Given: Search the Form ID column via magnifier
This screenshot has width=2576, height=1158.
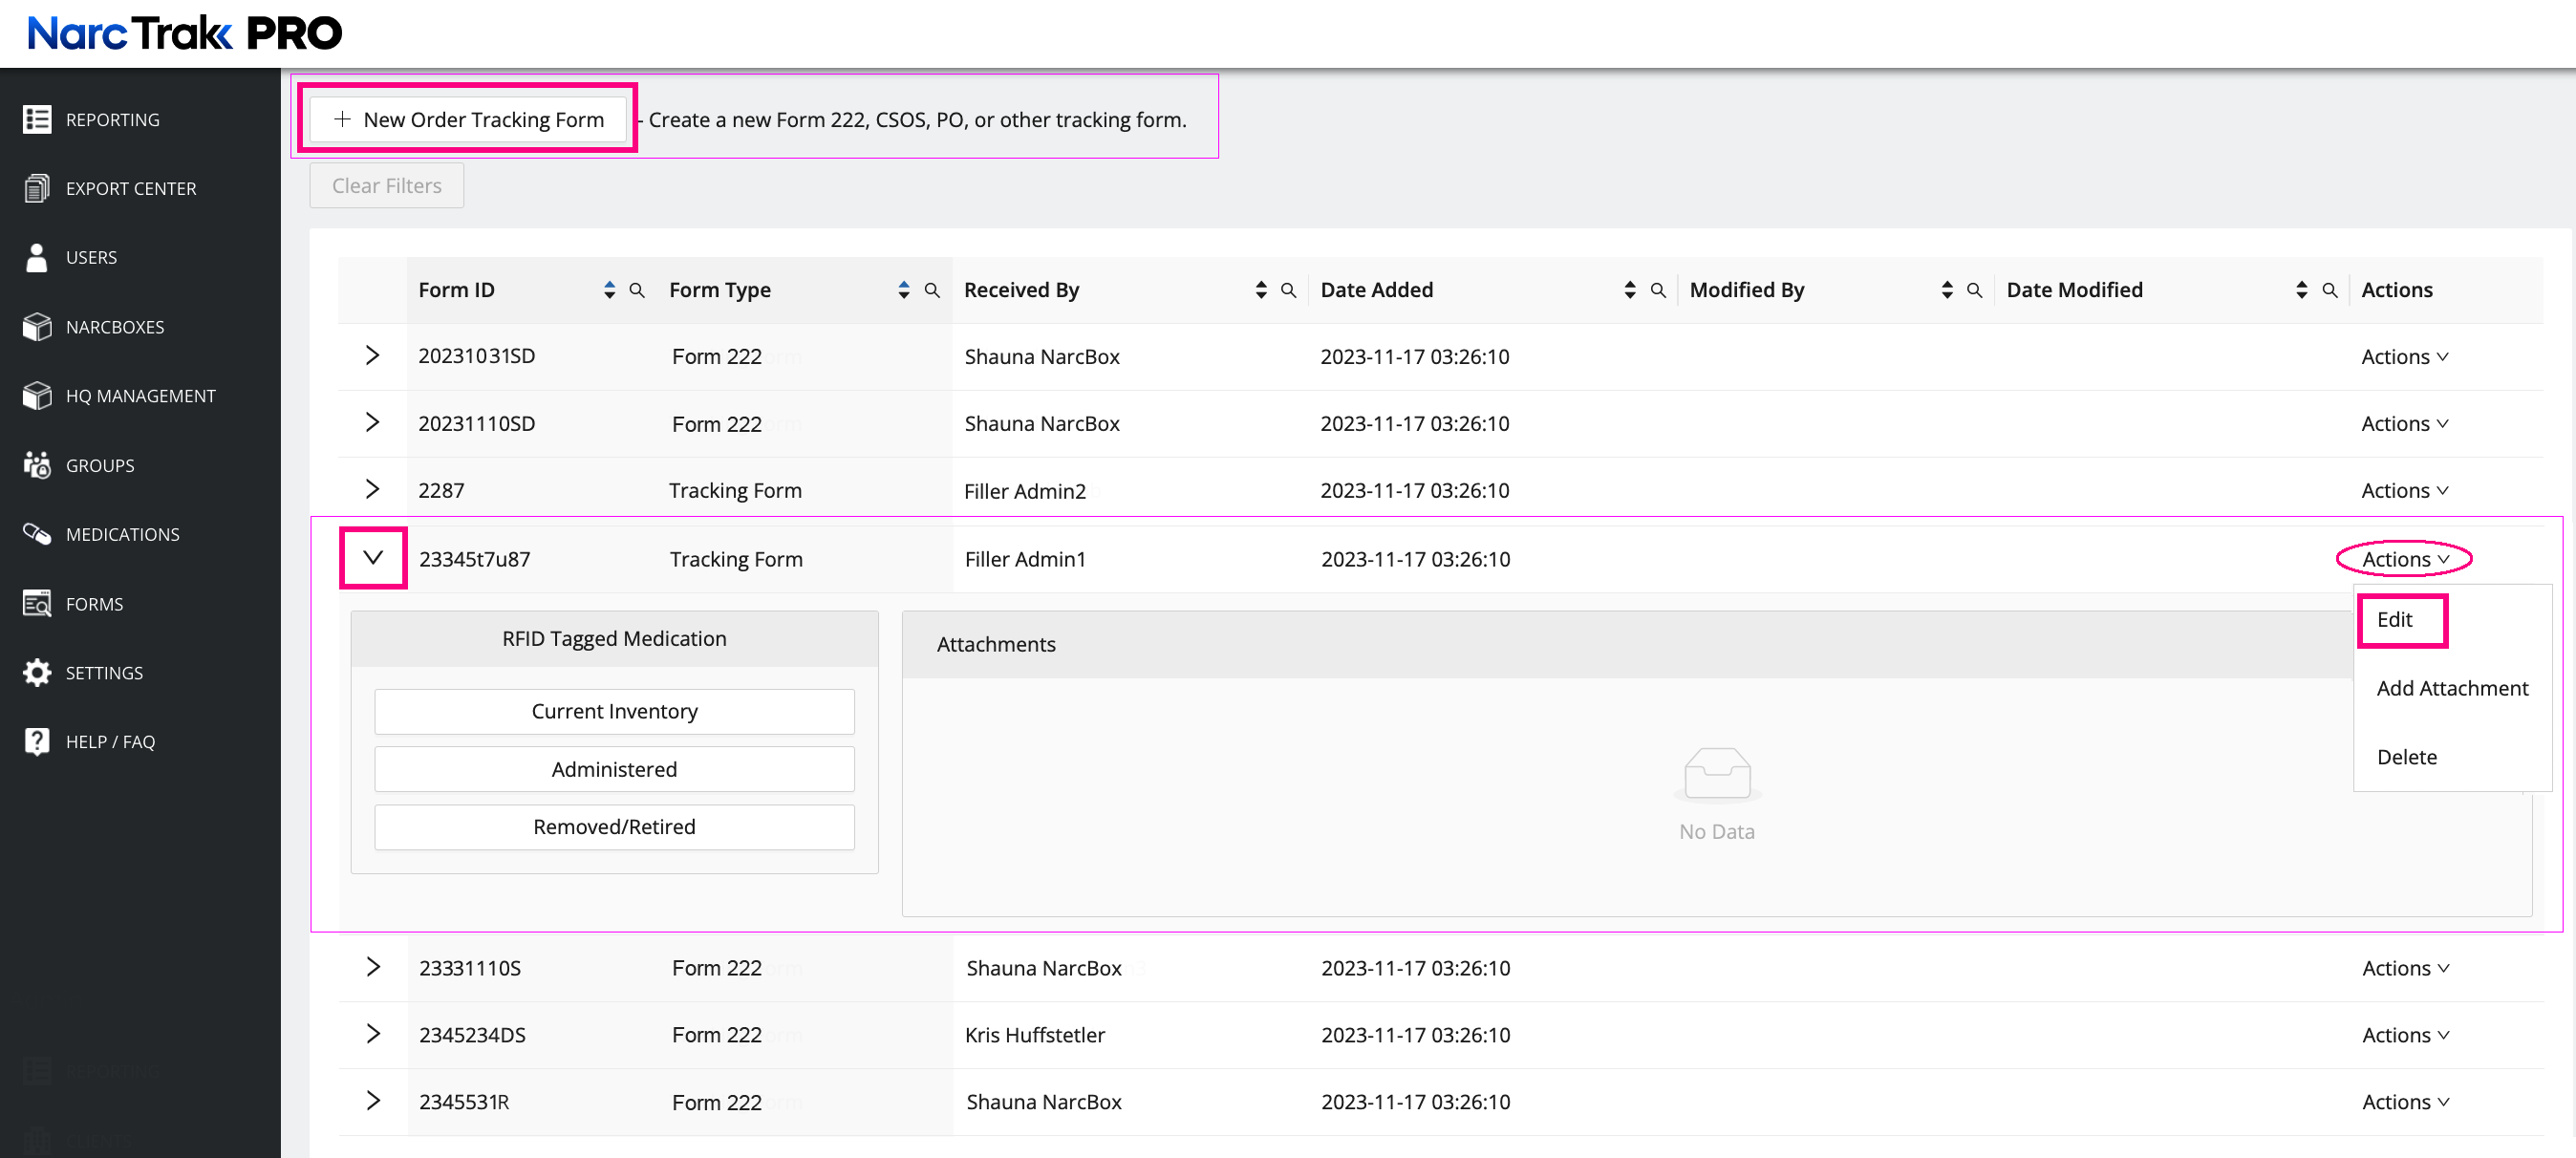Looking at the screenshot, I should pyautogui.click(x=637, y=290).
